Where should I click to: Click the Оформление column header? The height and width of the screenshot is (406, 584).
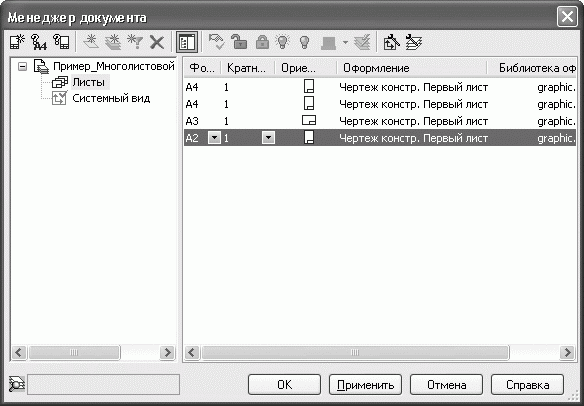[412, 68]
